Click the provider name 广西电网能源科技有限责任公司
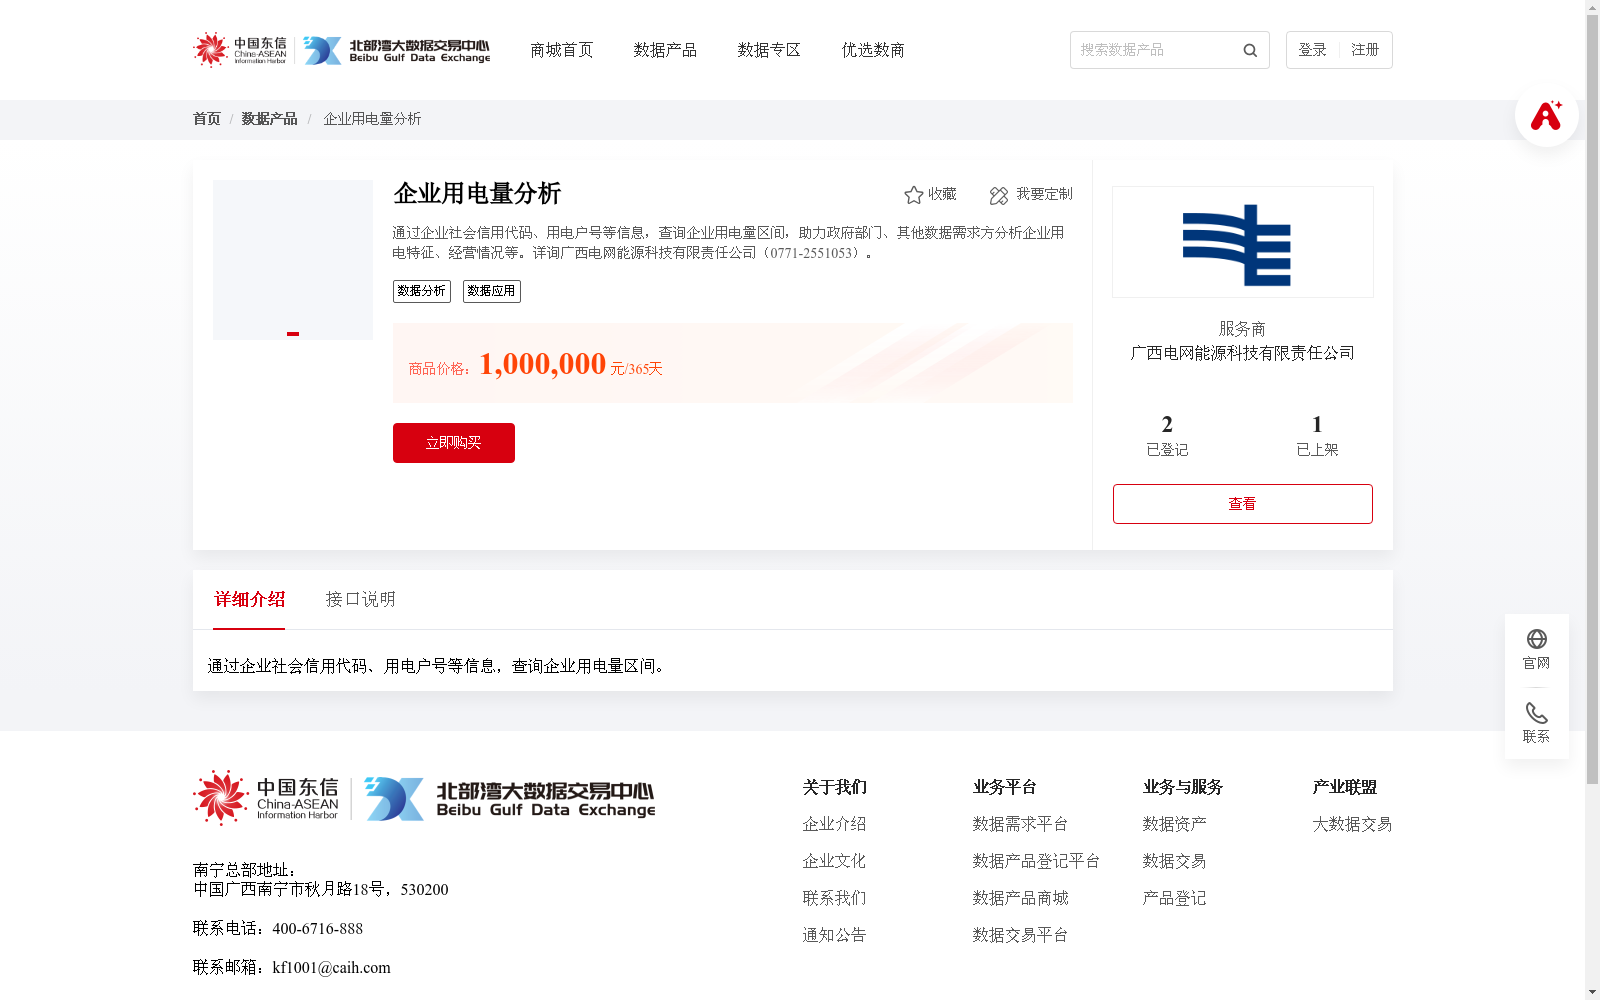The width and height of the screenshot is (1600, 1000). pos(1243,353)
